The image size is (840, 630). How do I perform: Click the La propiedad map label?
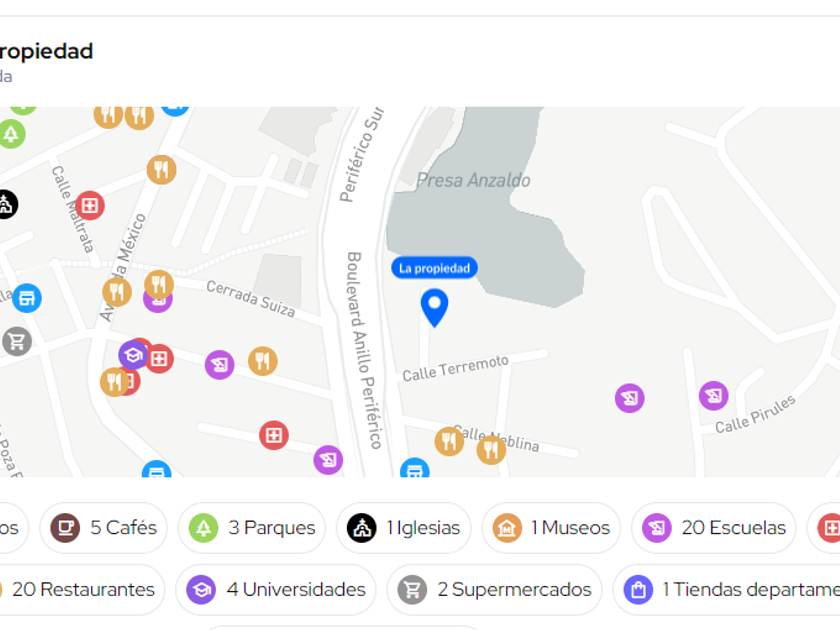pos(434,268)
